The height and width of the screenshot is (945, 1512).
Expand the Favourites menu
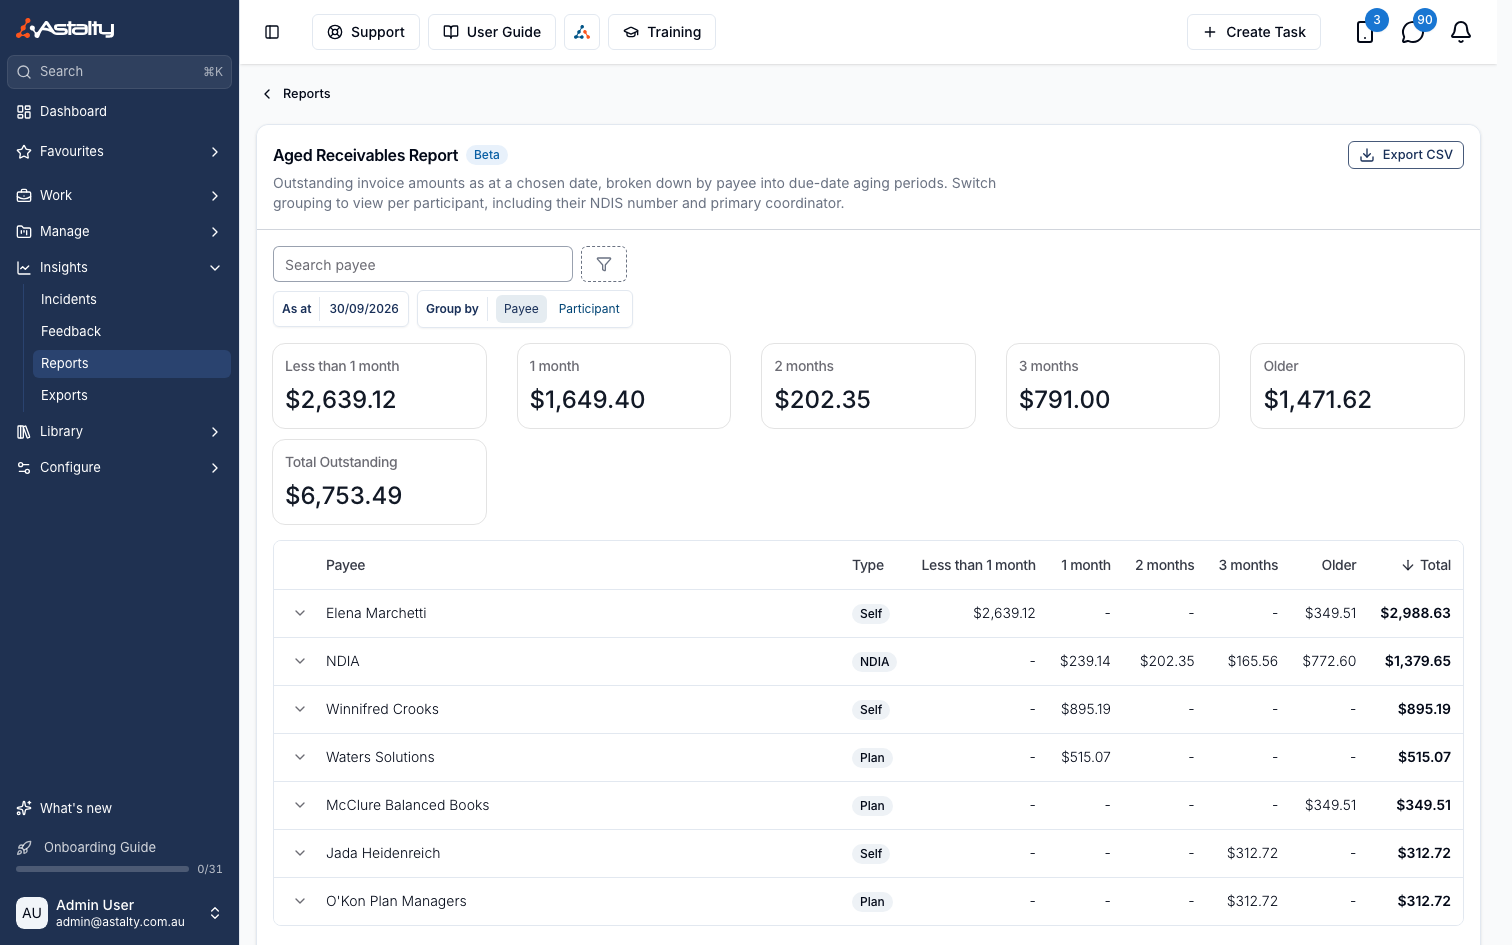120,151
